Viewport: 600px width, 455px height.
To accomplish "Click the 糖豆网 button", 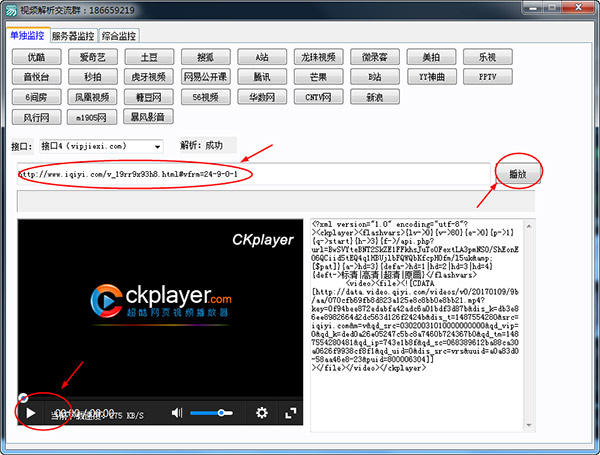I will click(x=148, y=97).
